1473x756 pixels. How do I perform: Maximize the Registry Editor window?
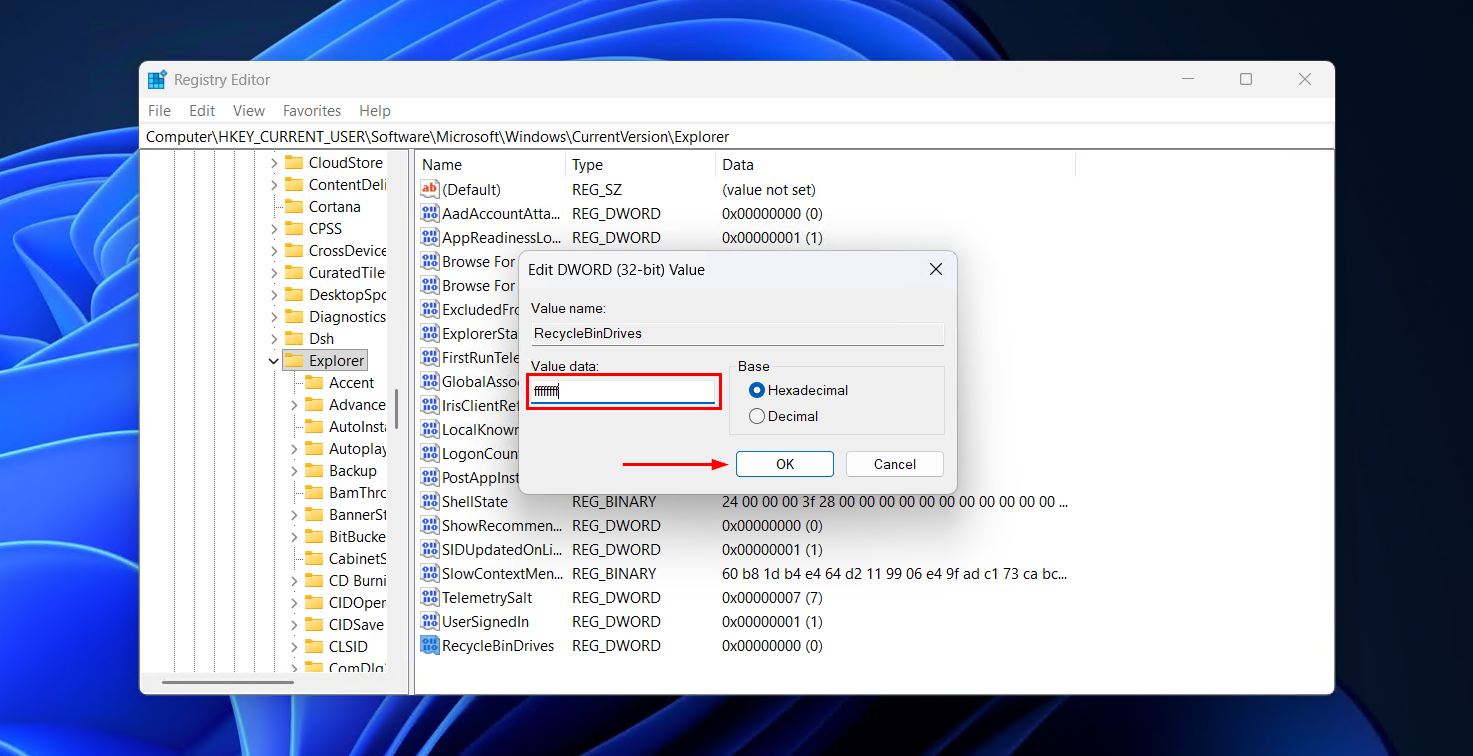[x=1246, y=79]
